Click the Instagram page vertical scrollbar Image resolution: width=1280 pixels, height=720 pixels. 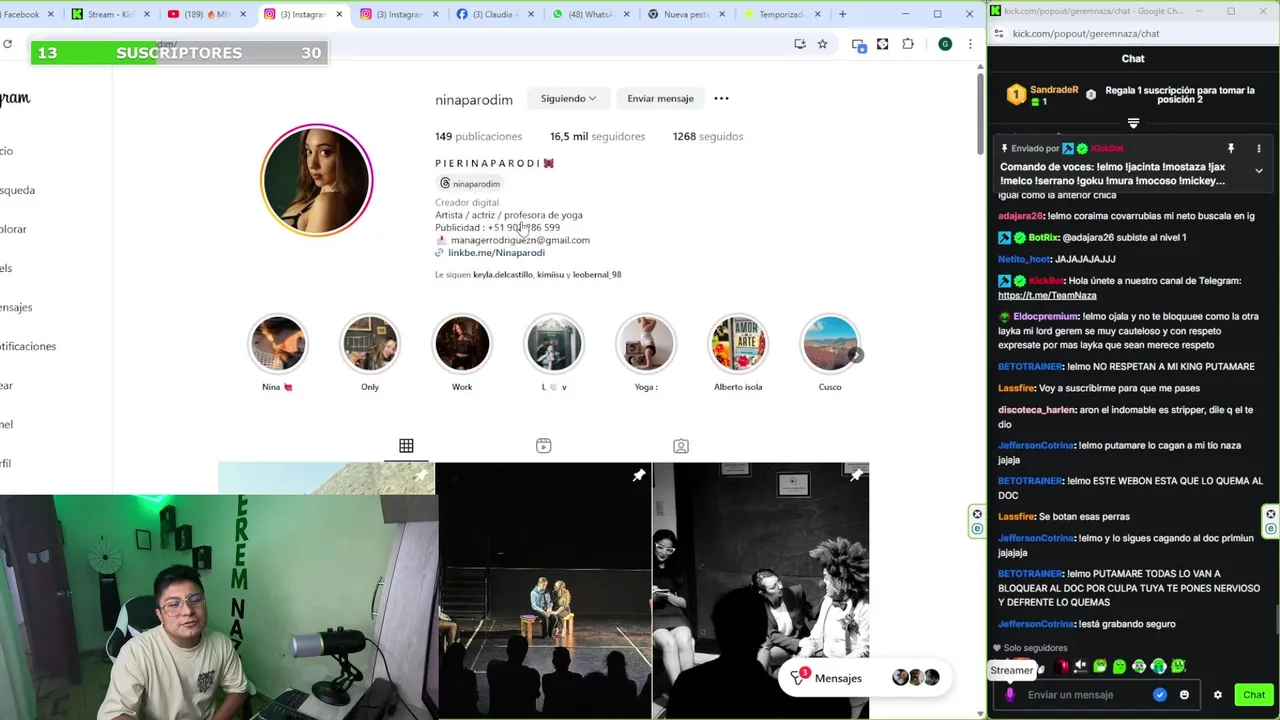click(x=979, y=114)
